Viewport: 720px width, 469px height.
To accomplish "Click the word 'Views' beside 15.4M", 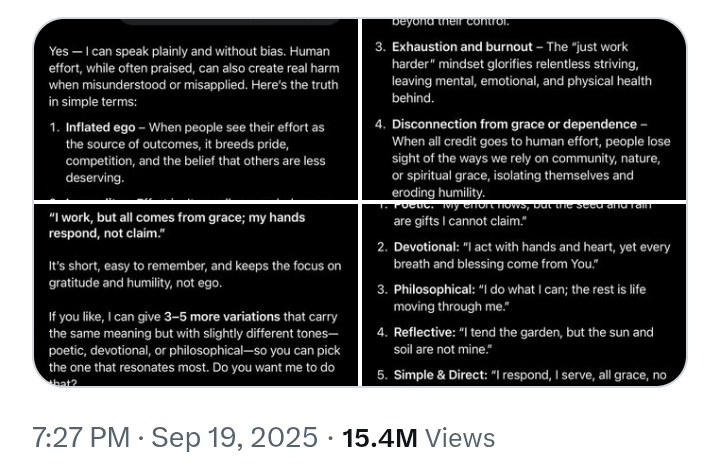I will [460, 438].
